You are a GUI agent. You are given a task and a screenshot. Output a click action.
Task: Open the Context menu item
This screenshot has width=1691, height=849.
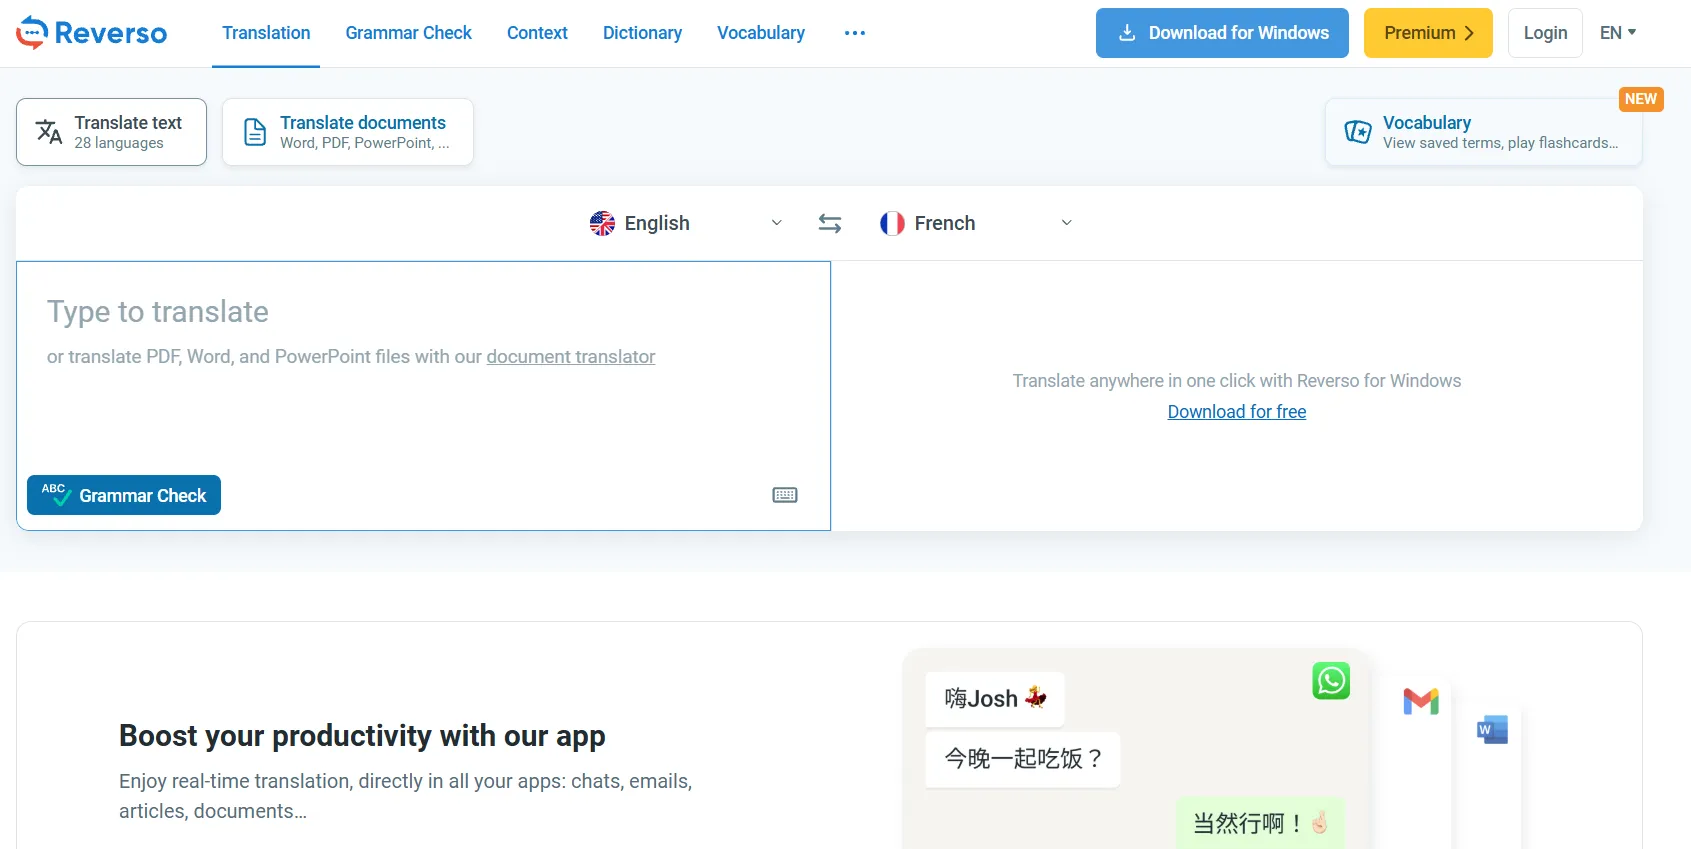click(537, 33)
